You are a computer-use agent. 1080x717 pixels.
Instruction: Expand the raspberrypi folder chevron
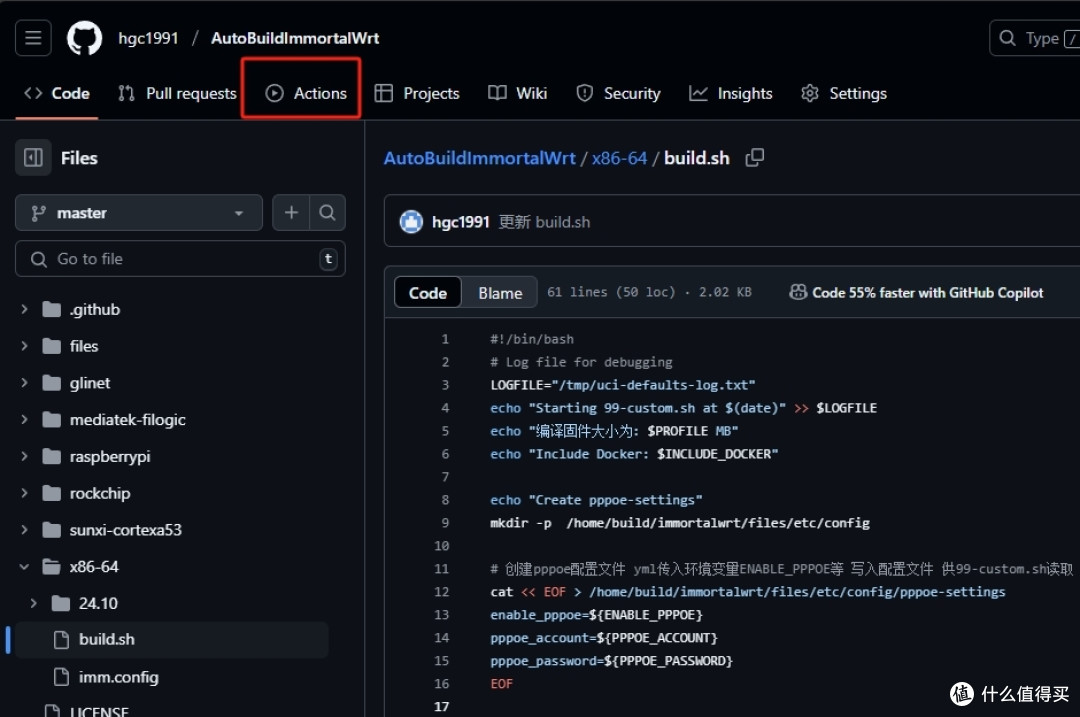(24, 456)
